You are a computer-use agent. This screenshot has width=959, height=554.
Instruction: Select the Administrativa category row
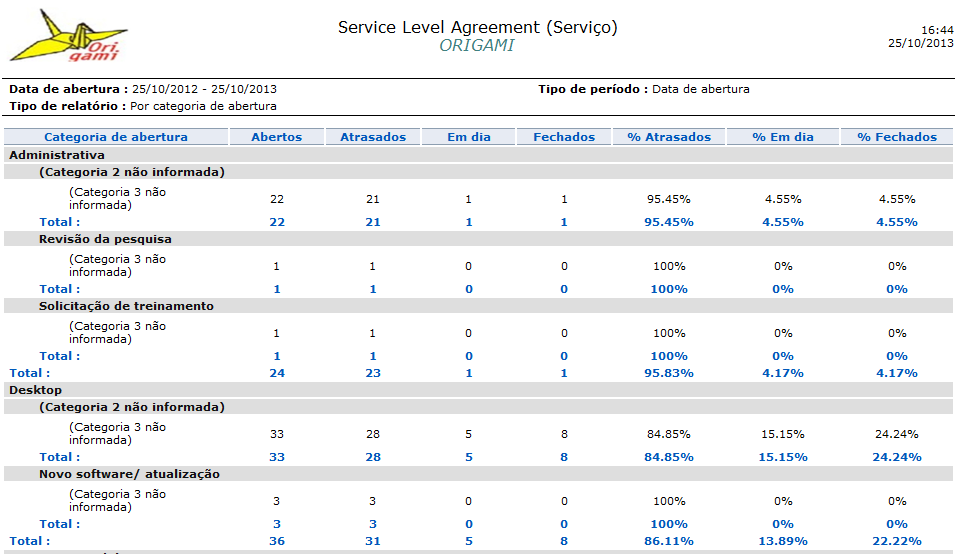(57, 155)
